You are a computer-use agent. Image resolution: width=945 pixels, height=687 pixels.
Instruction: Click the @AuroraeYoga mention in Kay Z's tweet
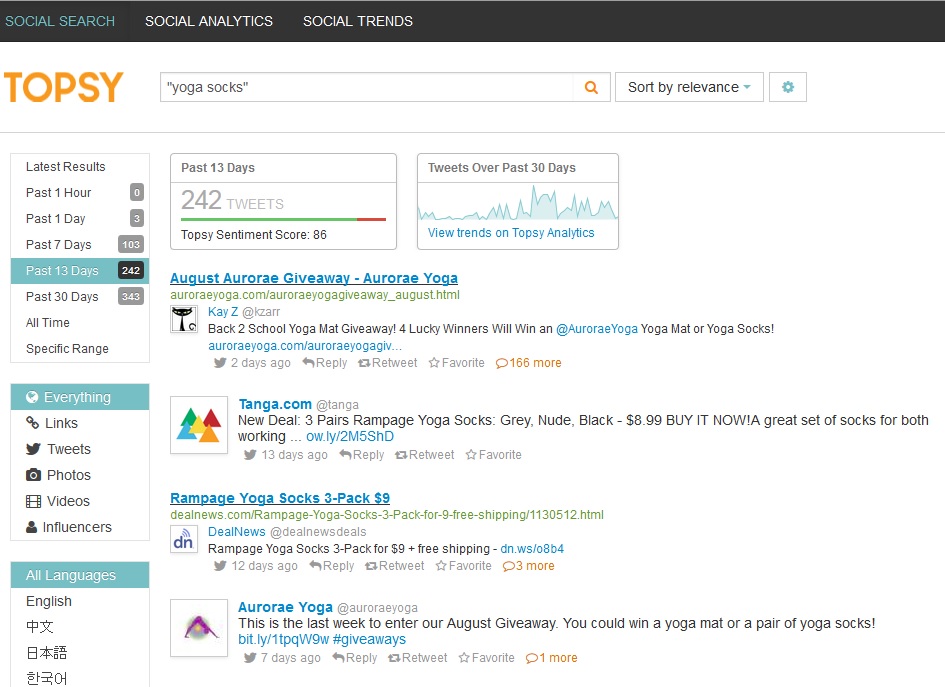[597, 329]
